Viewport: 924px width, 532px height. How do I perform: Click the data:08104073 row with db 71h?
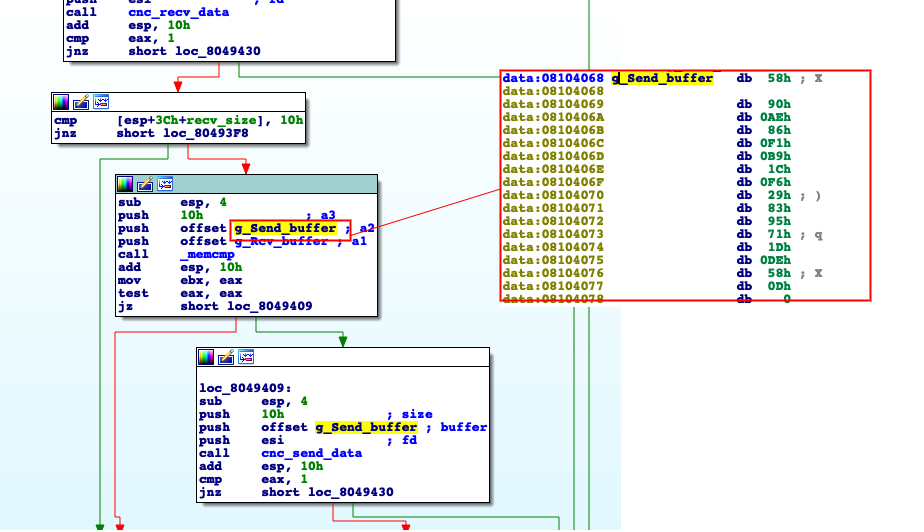coord(662,234)
